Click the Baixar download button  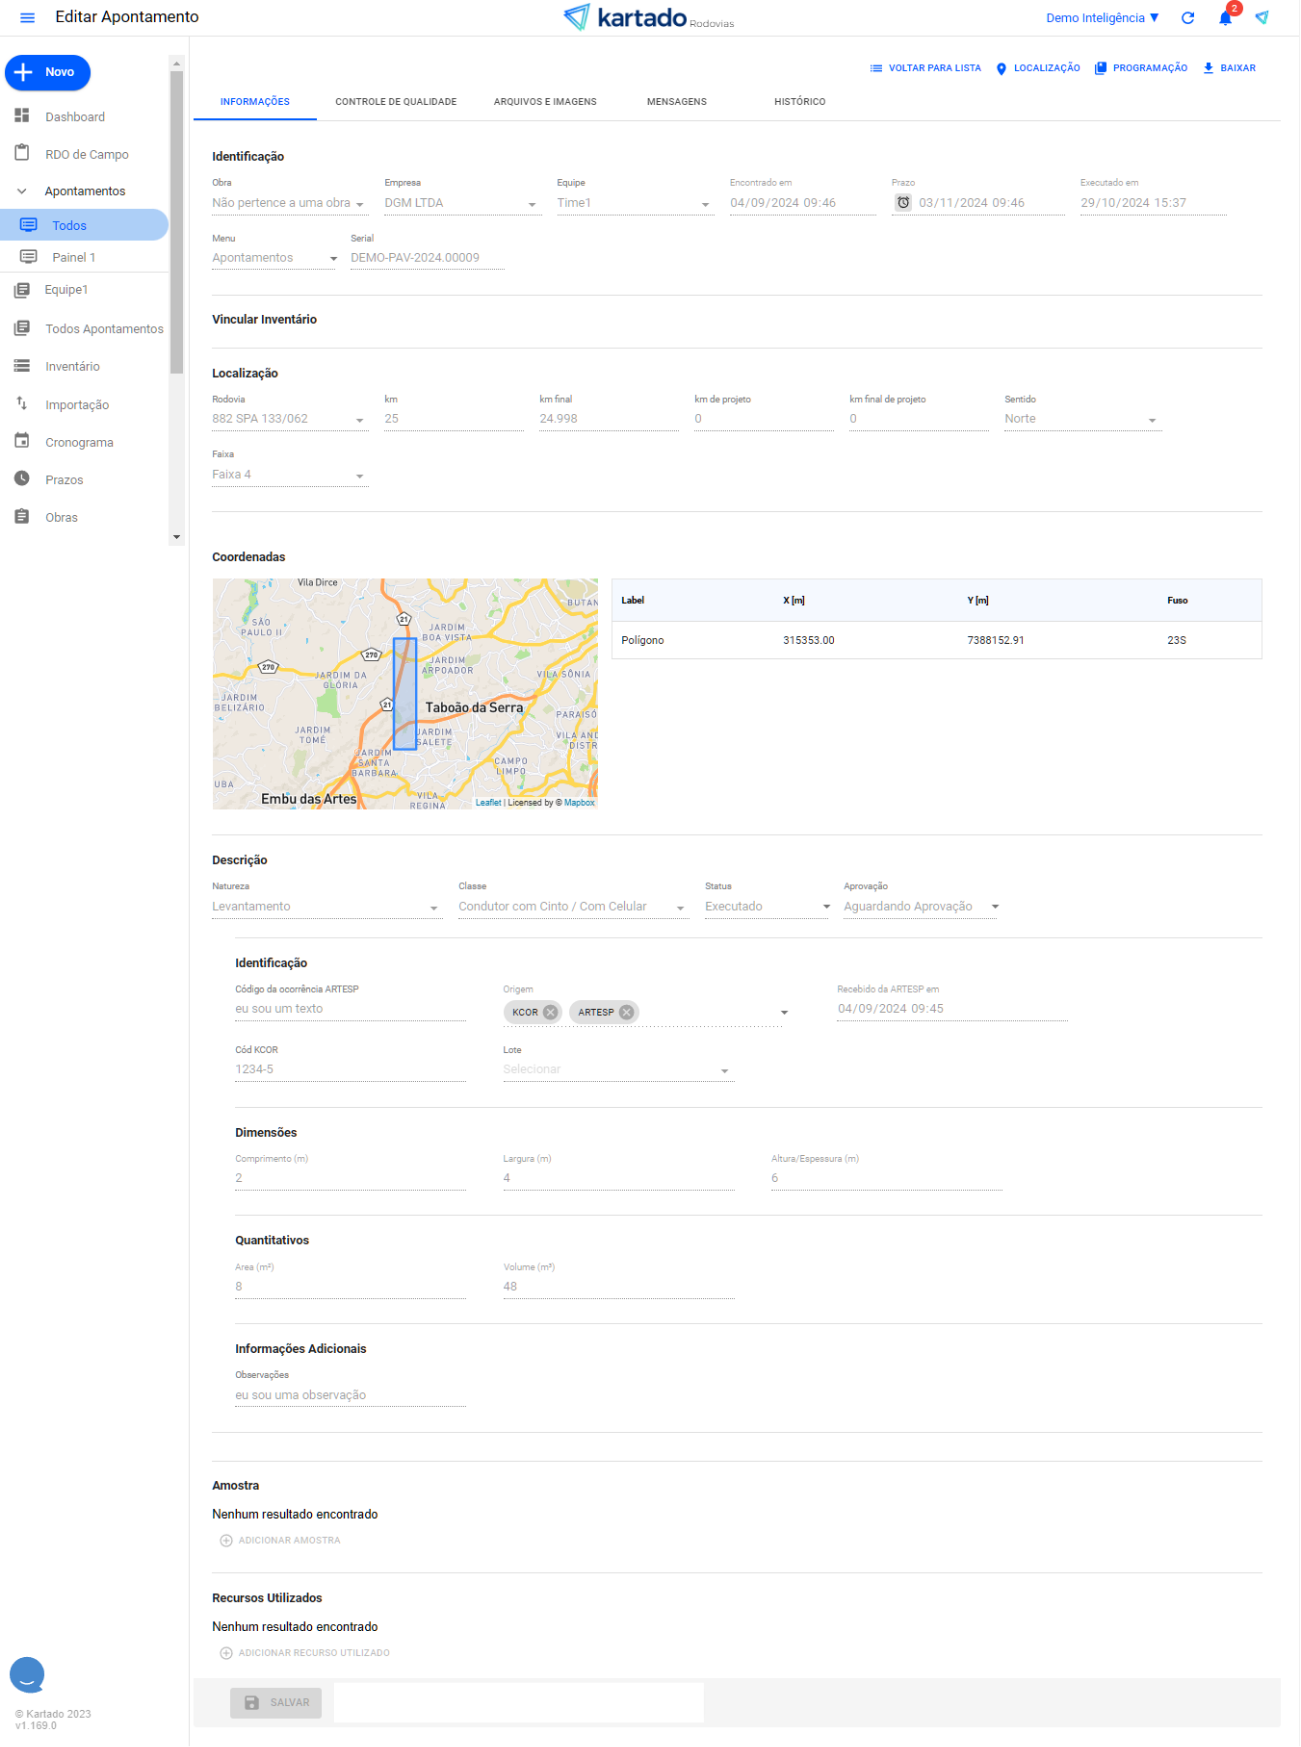(1229, 68)
